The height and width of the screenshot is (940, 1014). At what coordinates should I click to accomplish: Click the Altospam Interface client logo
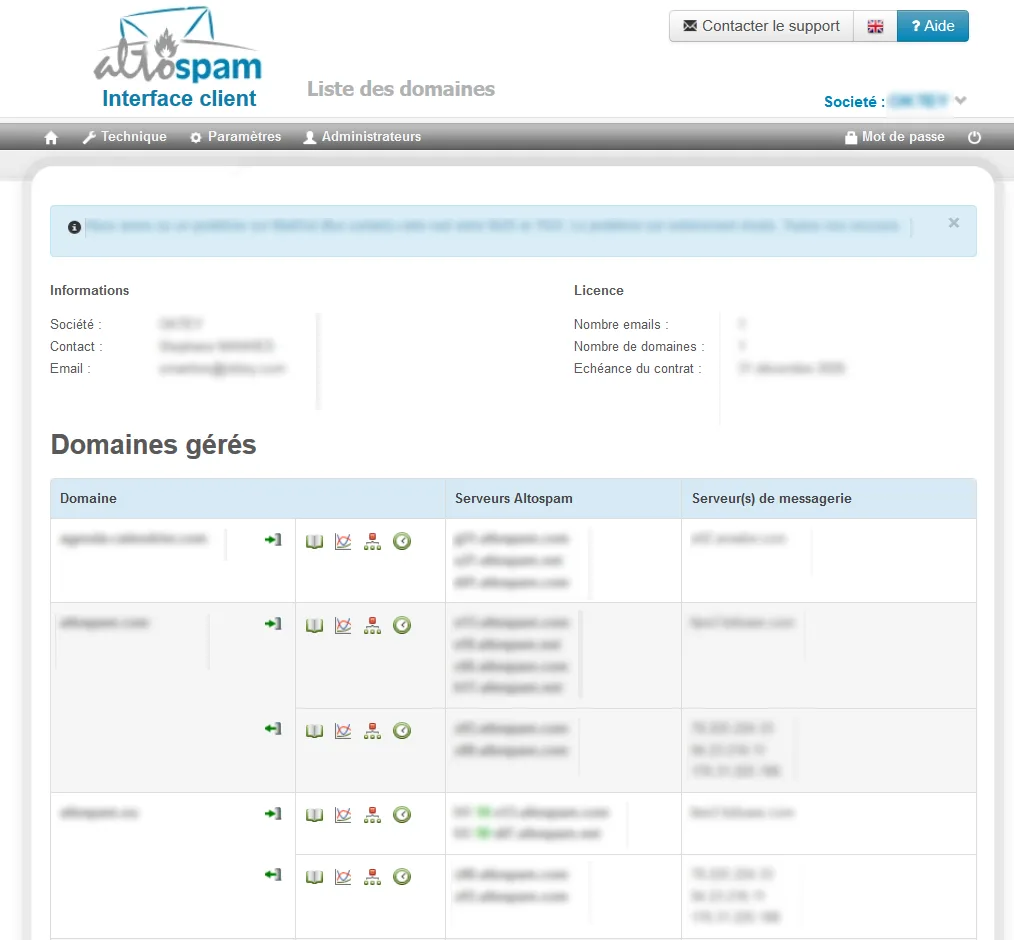click(x=178, y=58)
